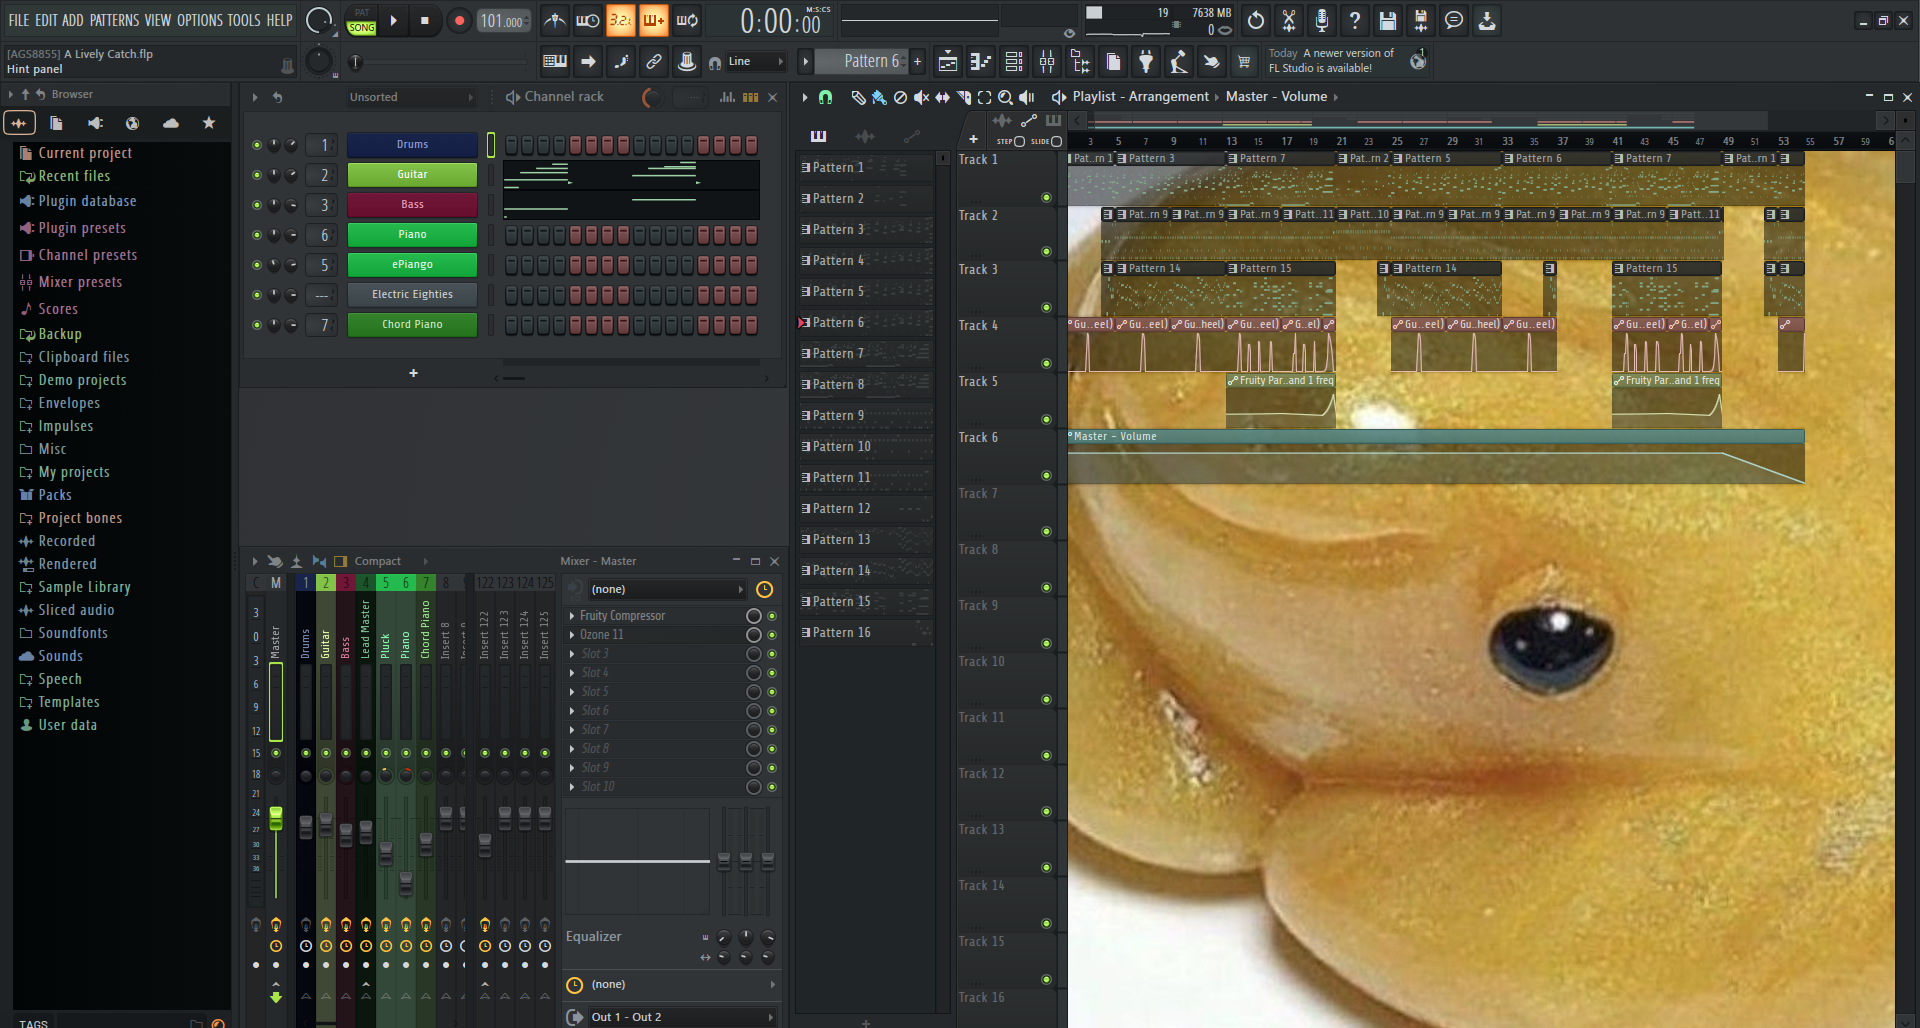This screenshot has width=1920, height=1028.
Task: Click the Guitar channel button
Action: [x=412, y=175]
